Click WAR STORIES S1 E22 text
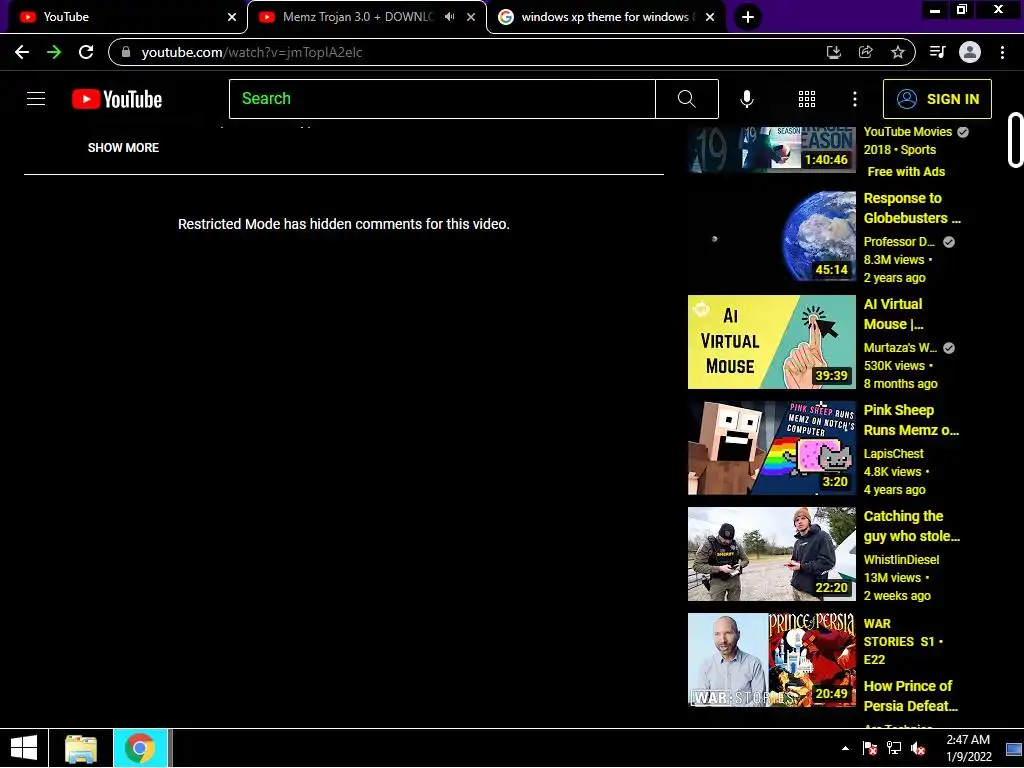This screenshot has width=1024, height=768. pos(903,641)
